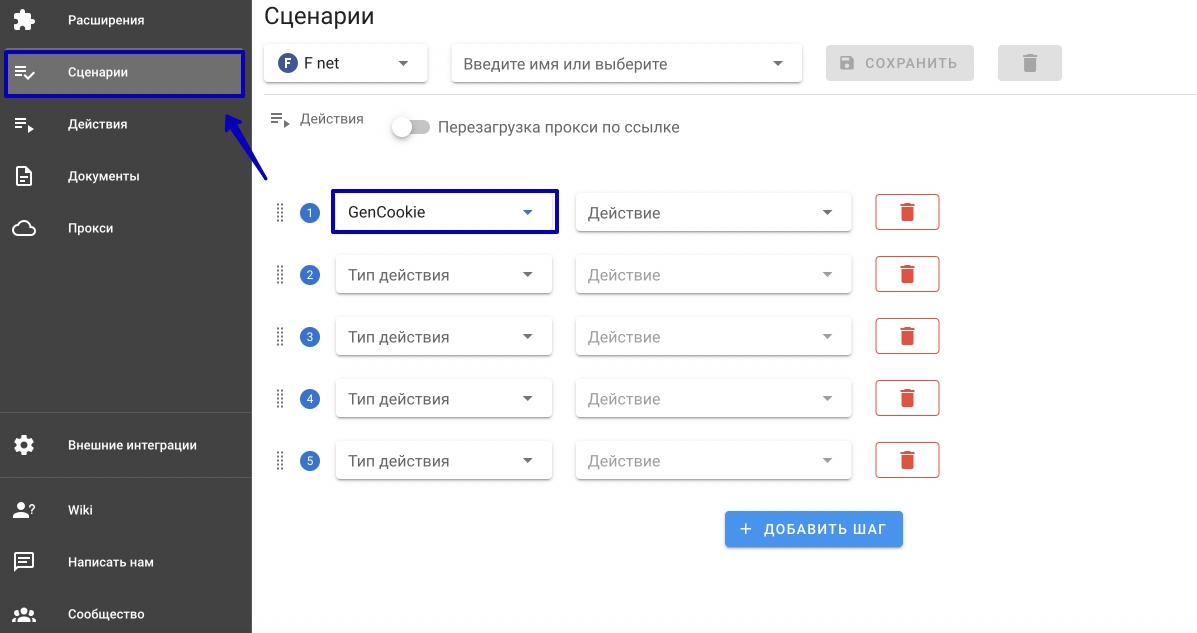Expand the Тип действия dropdown in step 3
Viewport: 1197px width, 633px height.
click(444, 337)
